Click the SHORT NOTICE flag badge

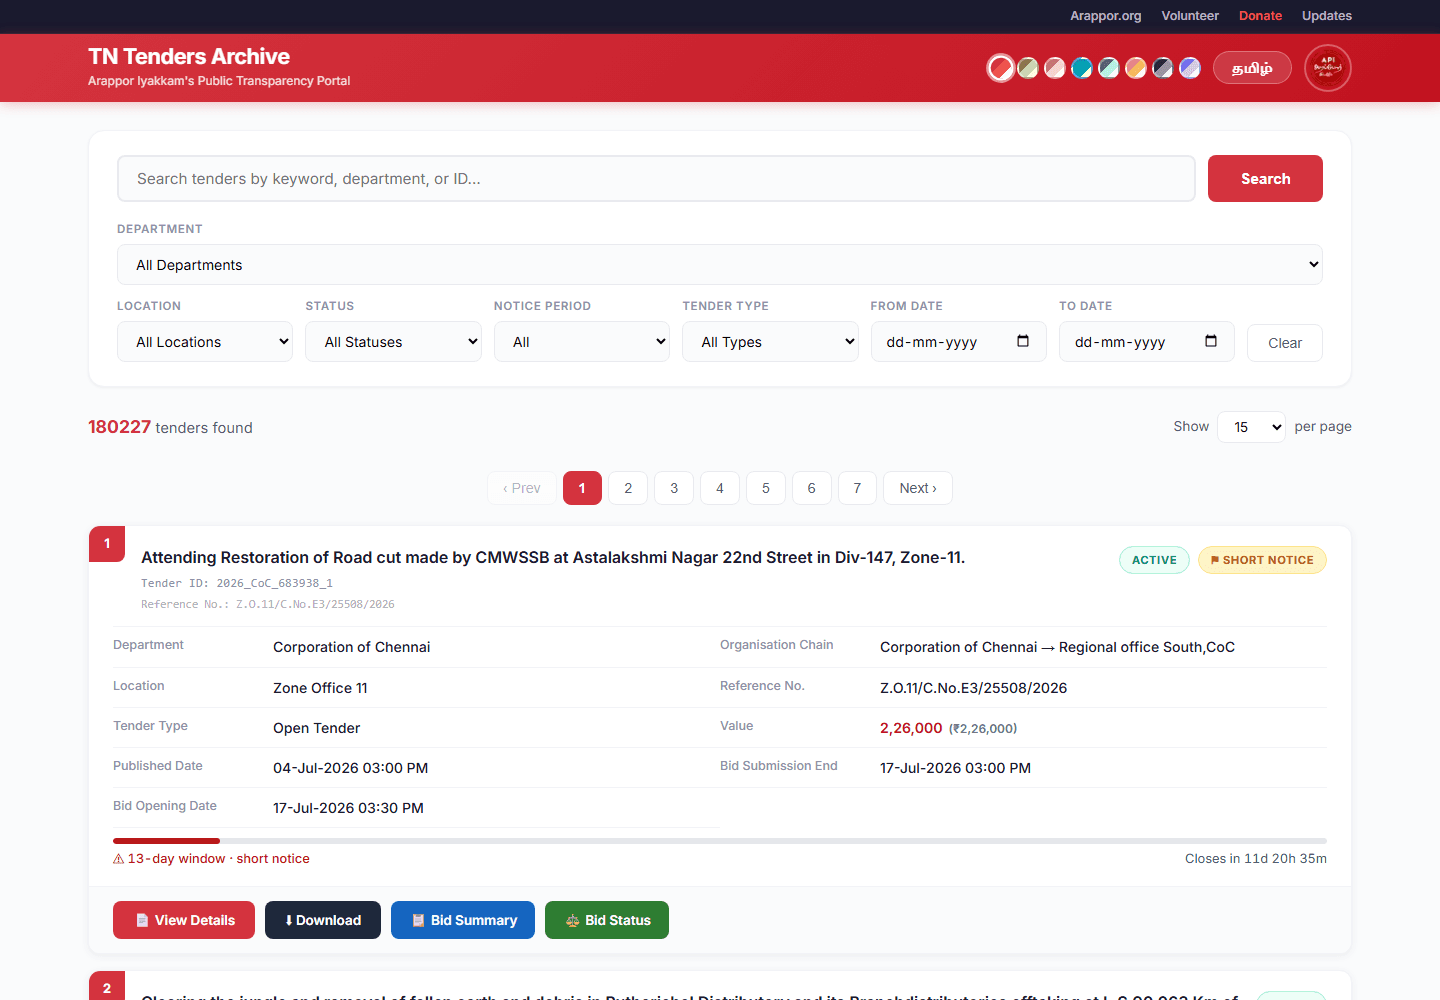point(1262,560)
